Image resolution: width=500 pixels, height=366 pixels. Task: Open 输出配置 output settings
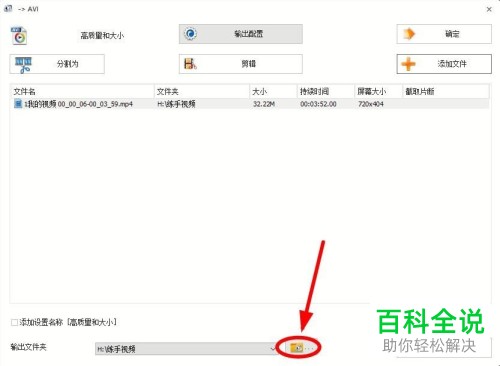click(241, 34)
